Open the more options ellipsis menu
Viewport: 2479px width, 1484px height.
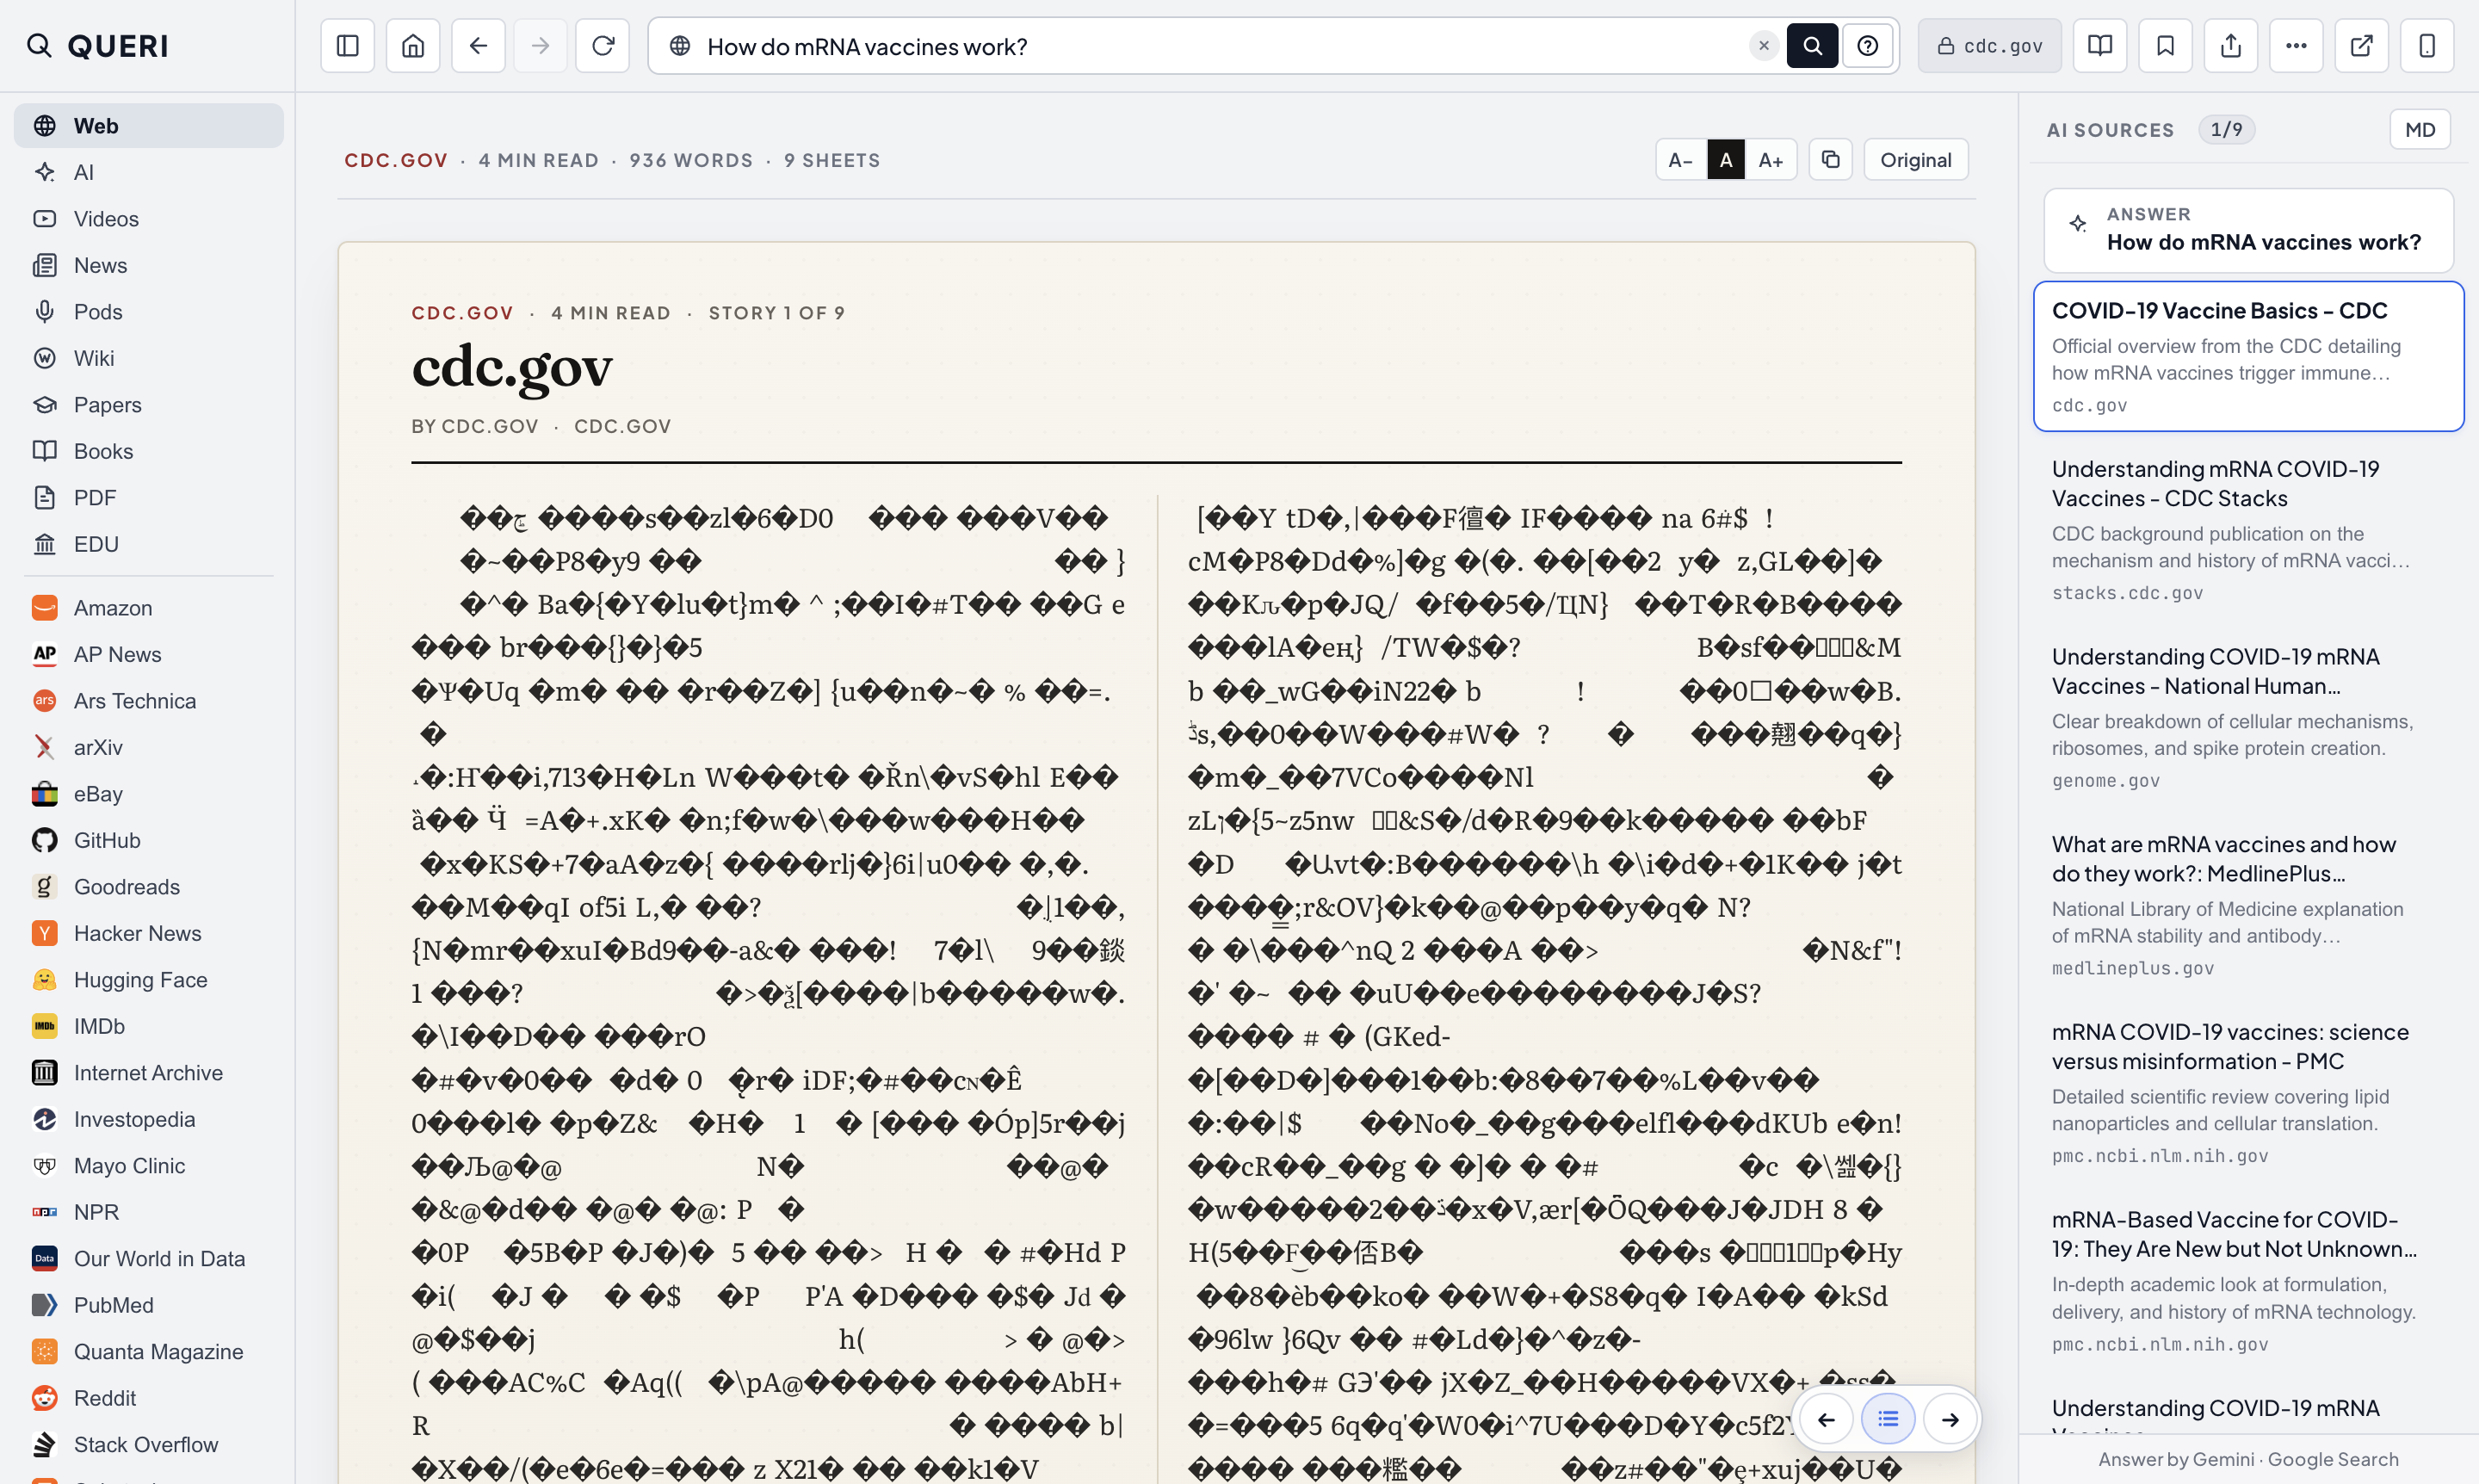tap(2296, 46)
